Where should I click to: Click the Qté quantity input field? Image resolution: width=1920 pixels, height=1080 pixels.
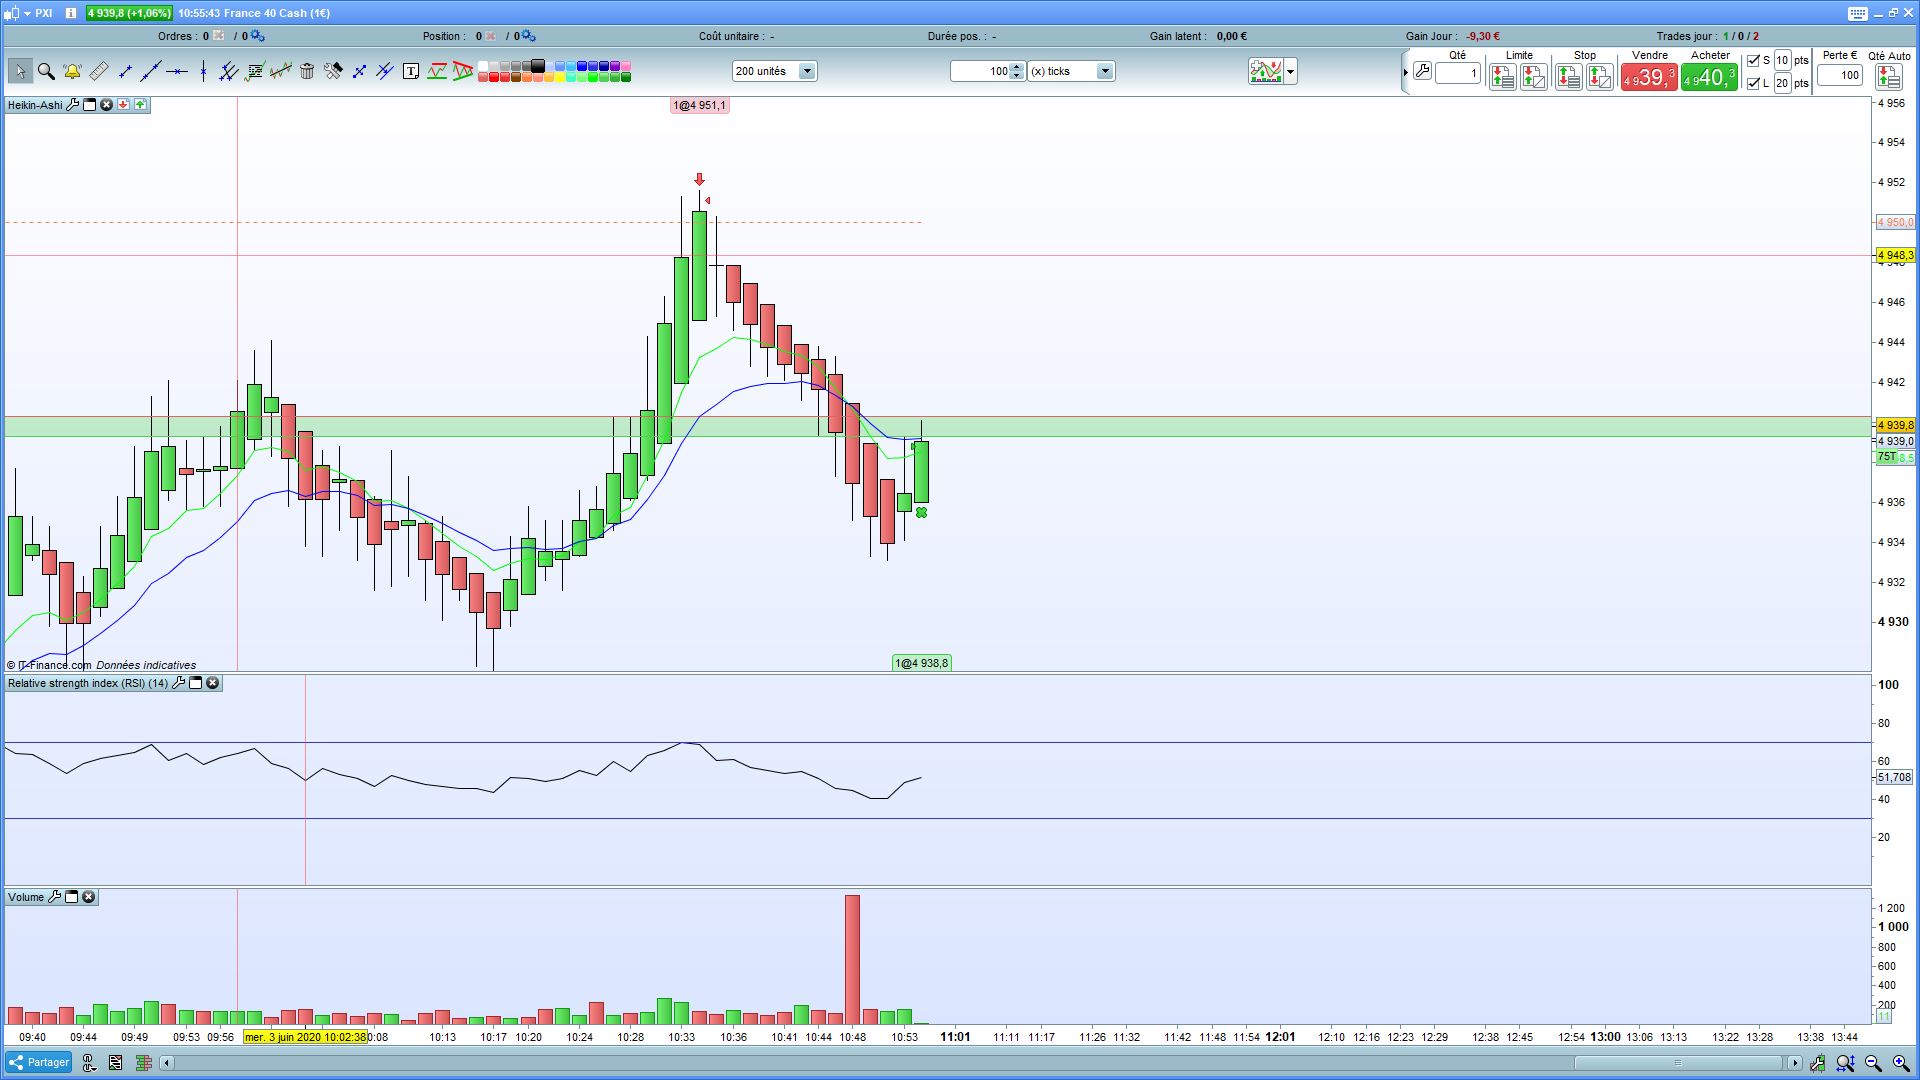click(x=1458, y=73)
